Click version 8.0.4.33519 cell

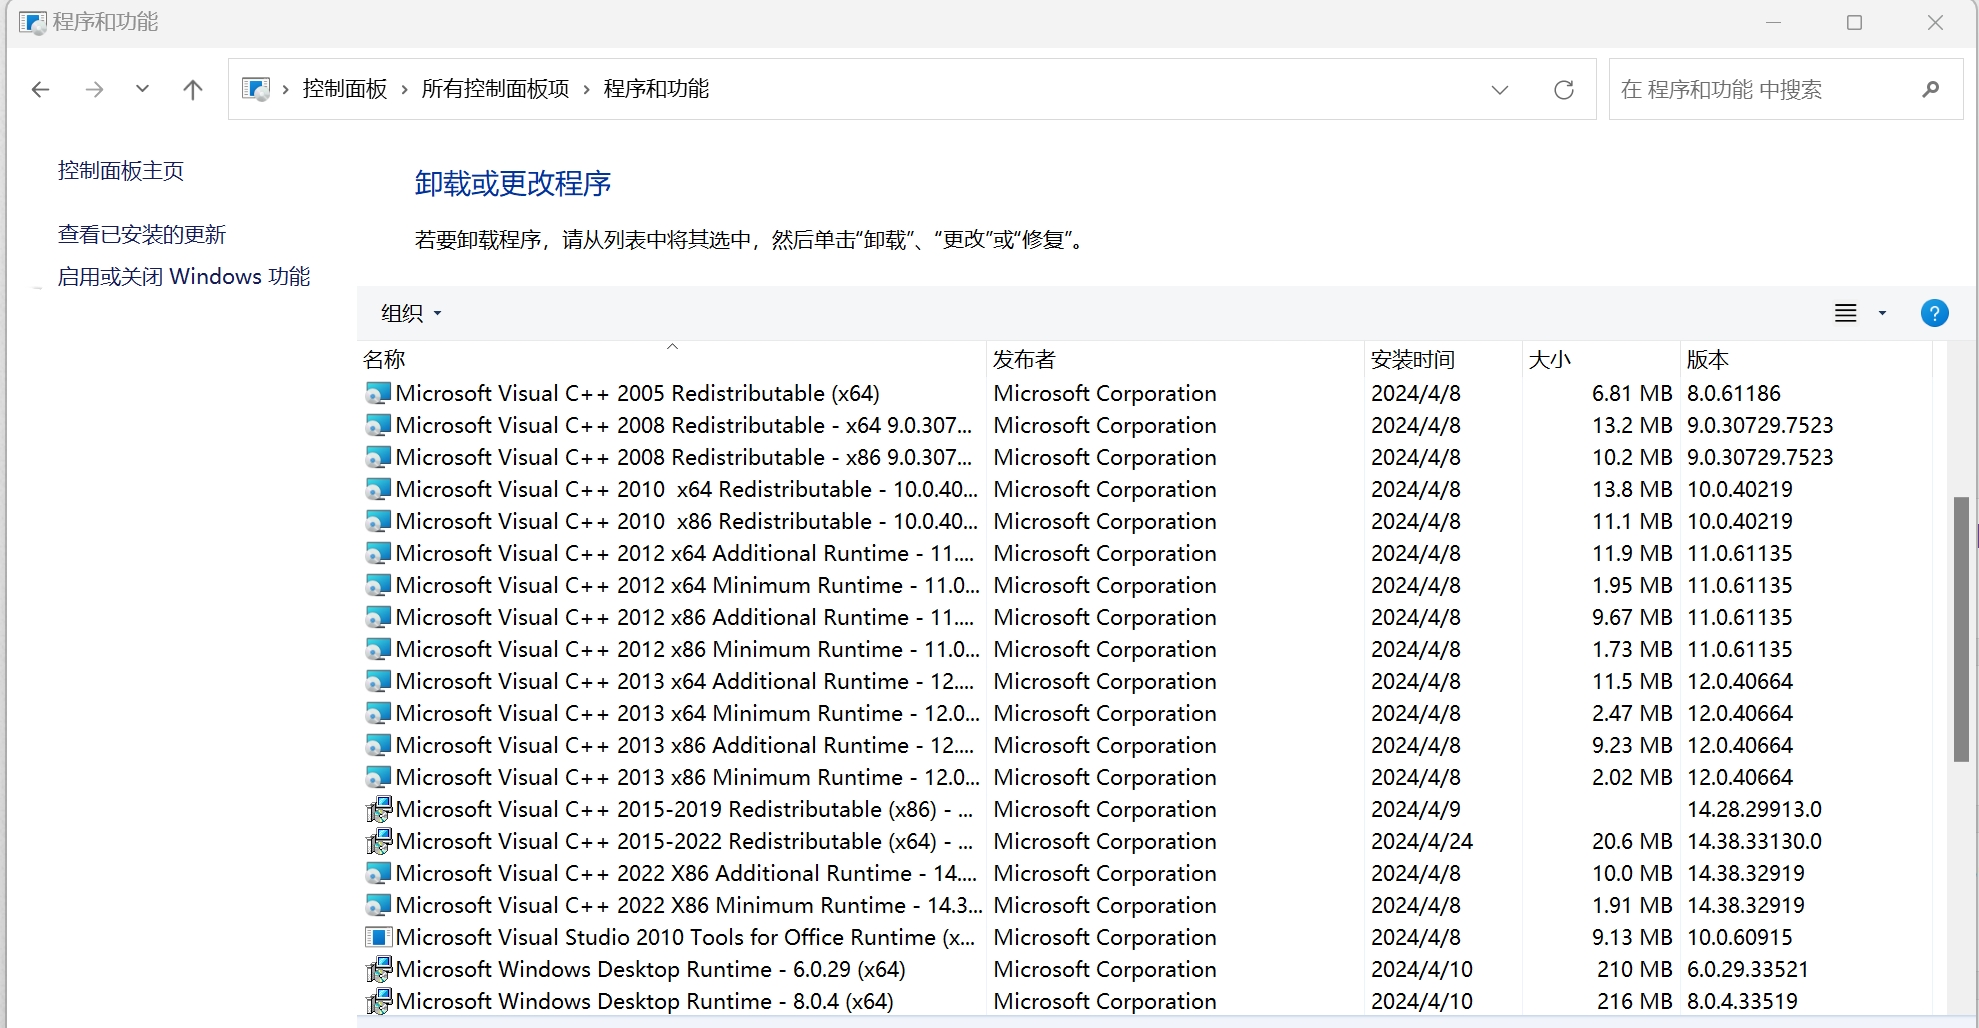[x=1742, y=1002]
